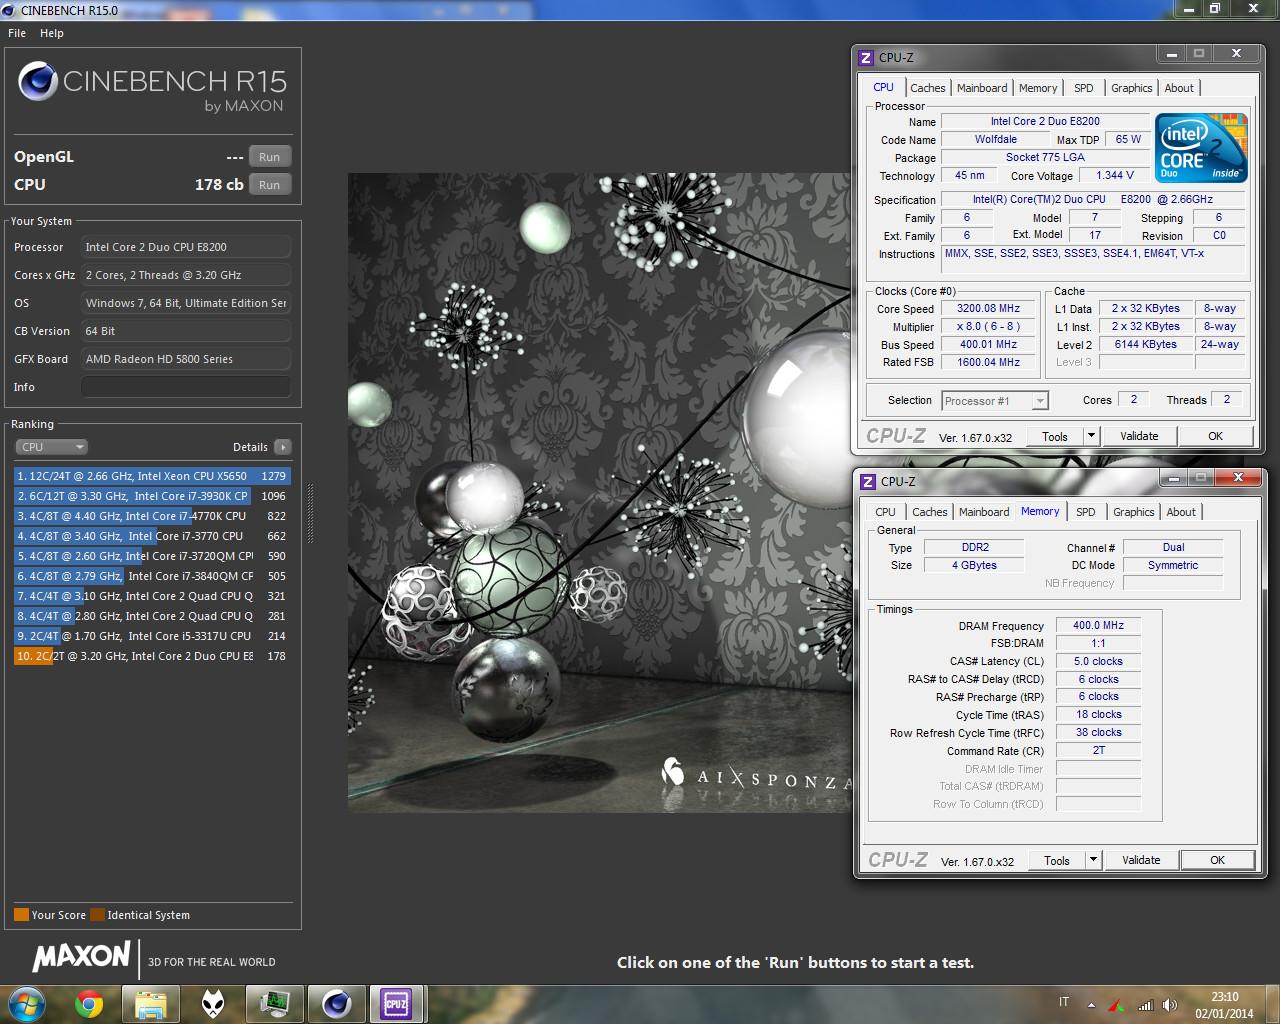
Task: Click the rendered scene image
Action: pos(599,492)
